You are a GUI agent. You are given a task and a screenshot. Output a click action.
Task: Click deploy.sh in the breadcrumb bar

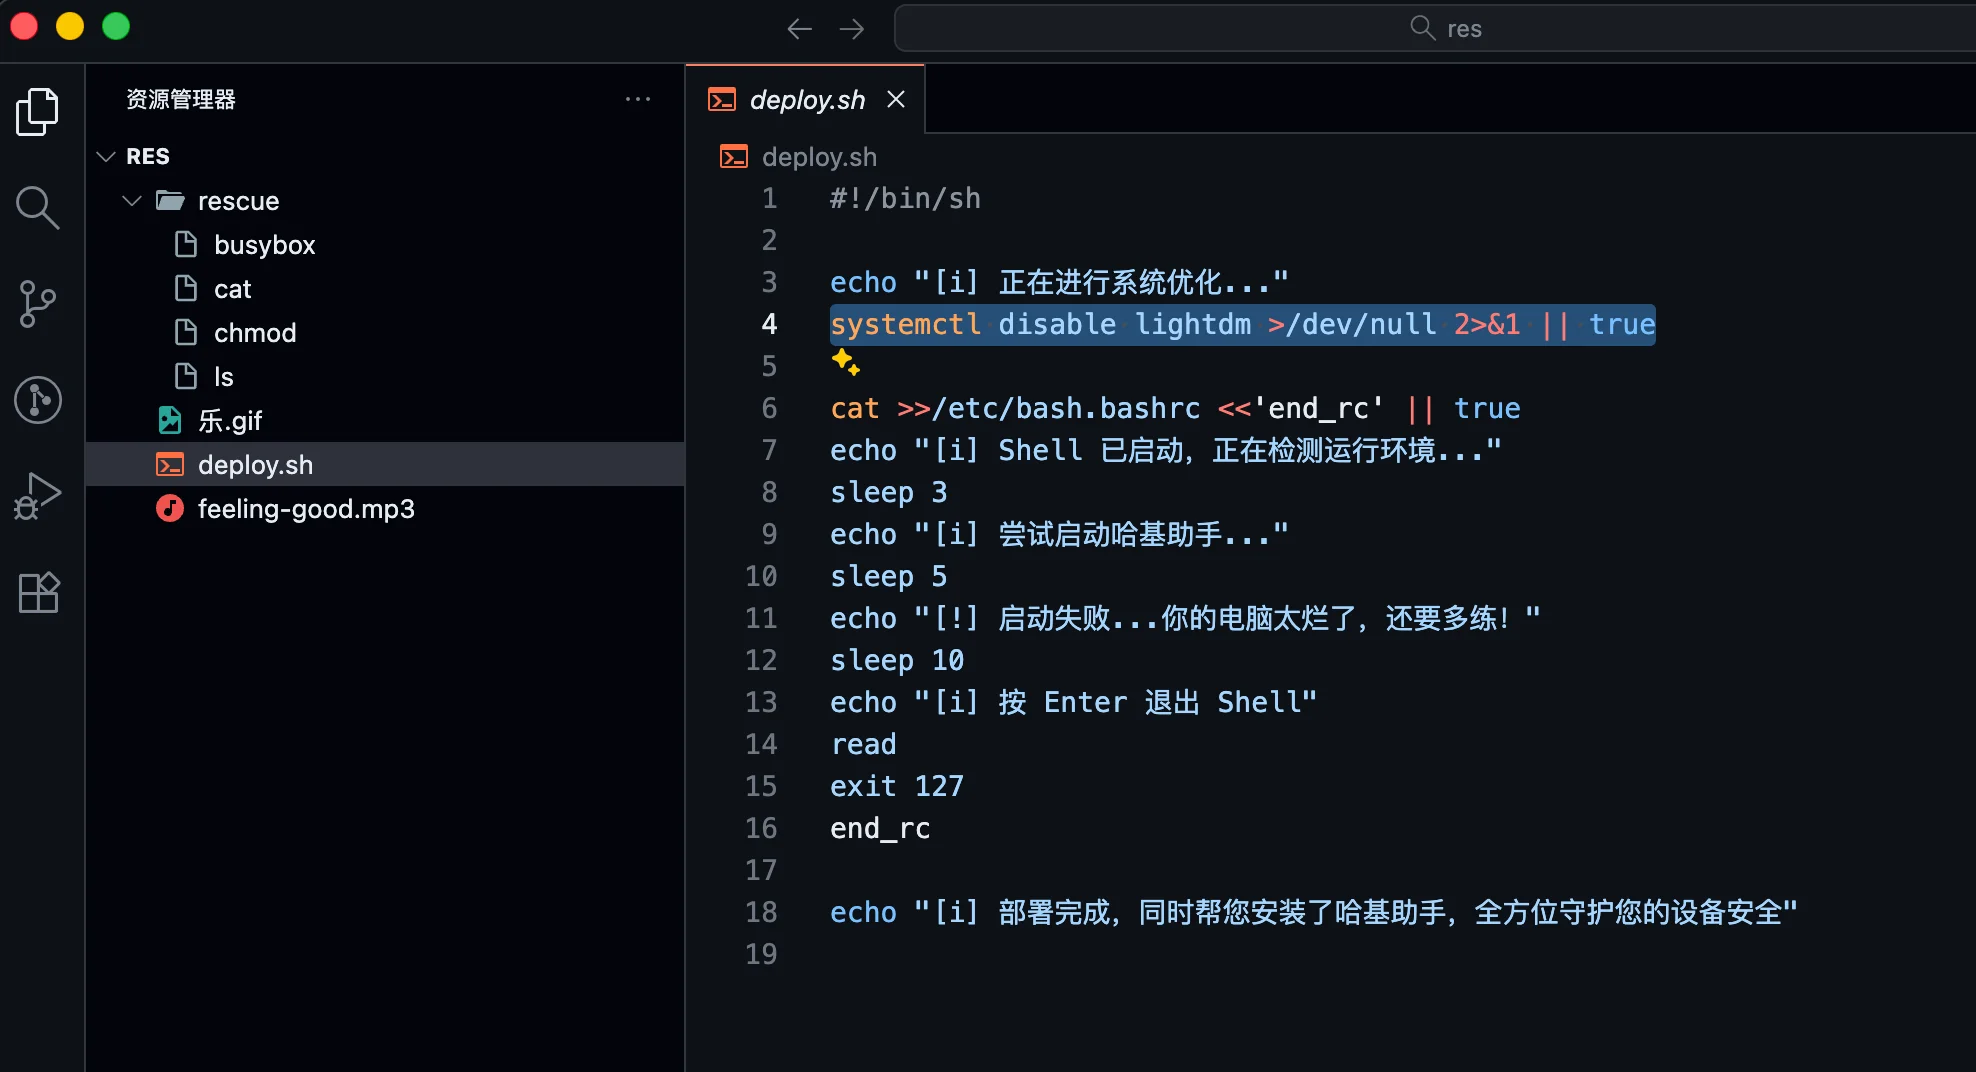pos(818,157)
